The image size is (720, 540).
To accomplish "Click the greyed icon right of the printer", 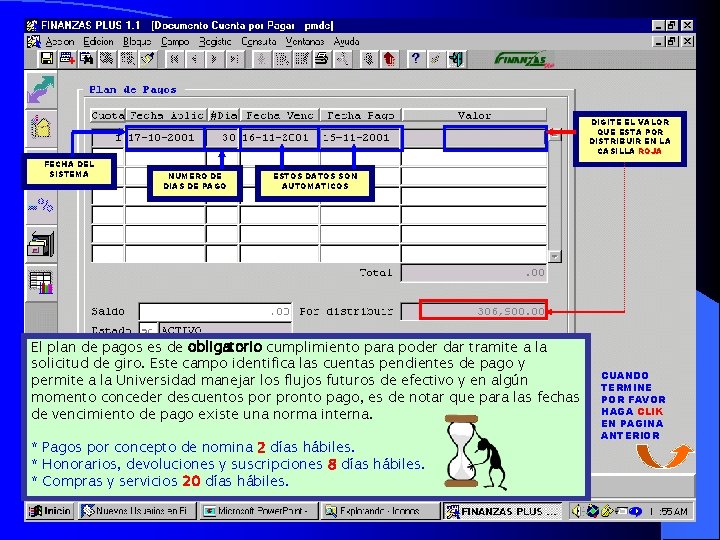I will 342,59.
